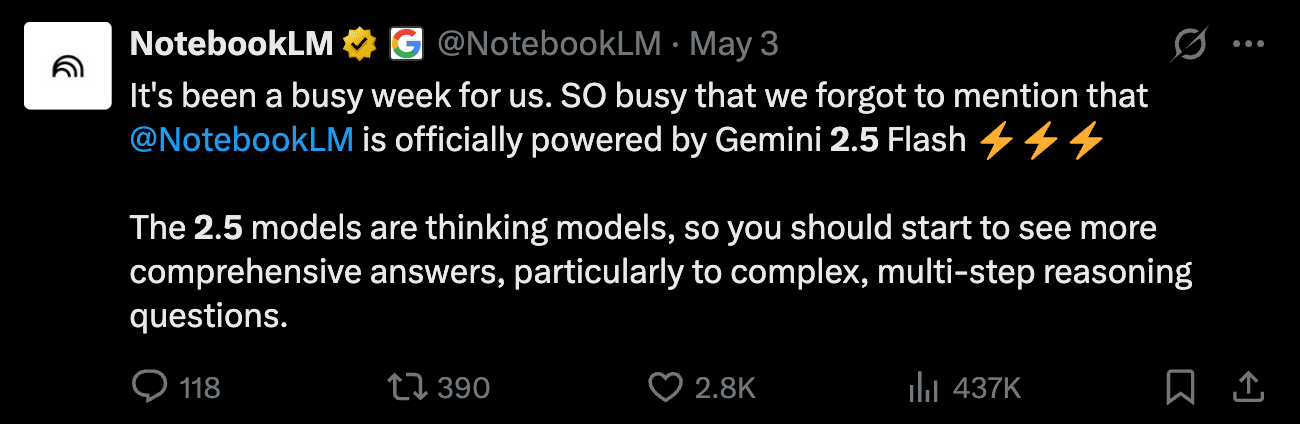Open the three-dot More options menu
The image size is (1300, 424).
pos(1249,44)
